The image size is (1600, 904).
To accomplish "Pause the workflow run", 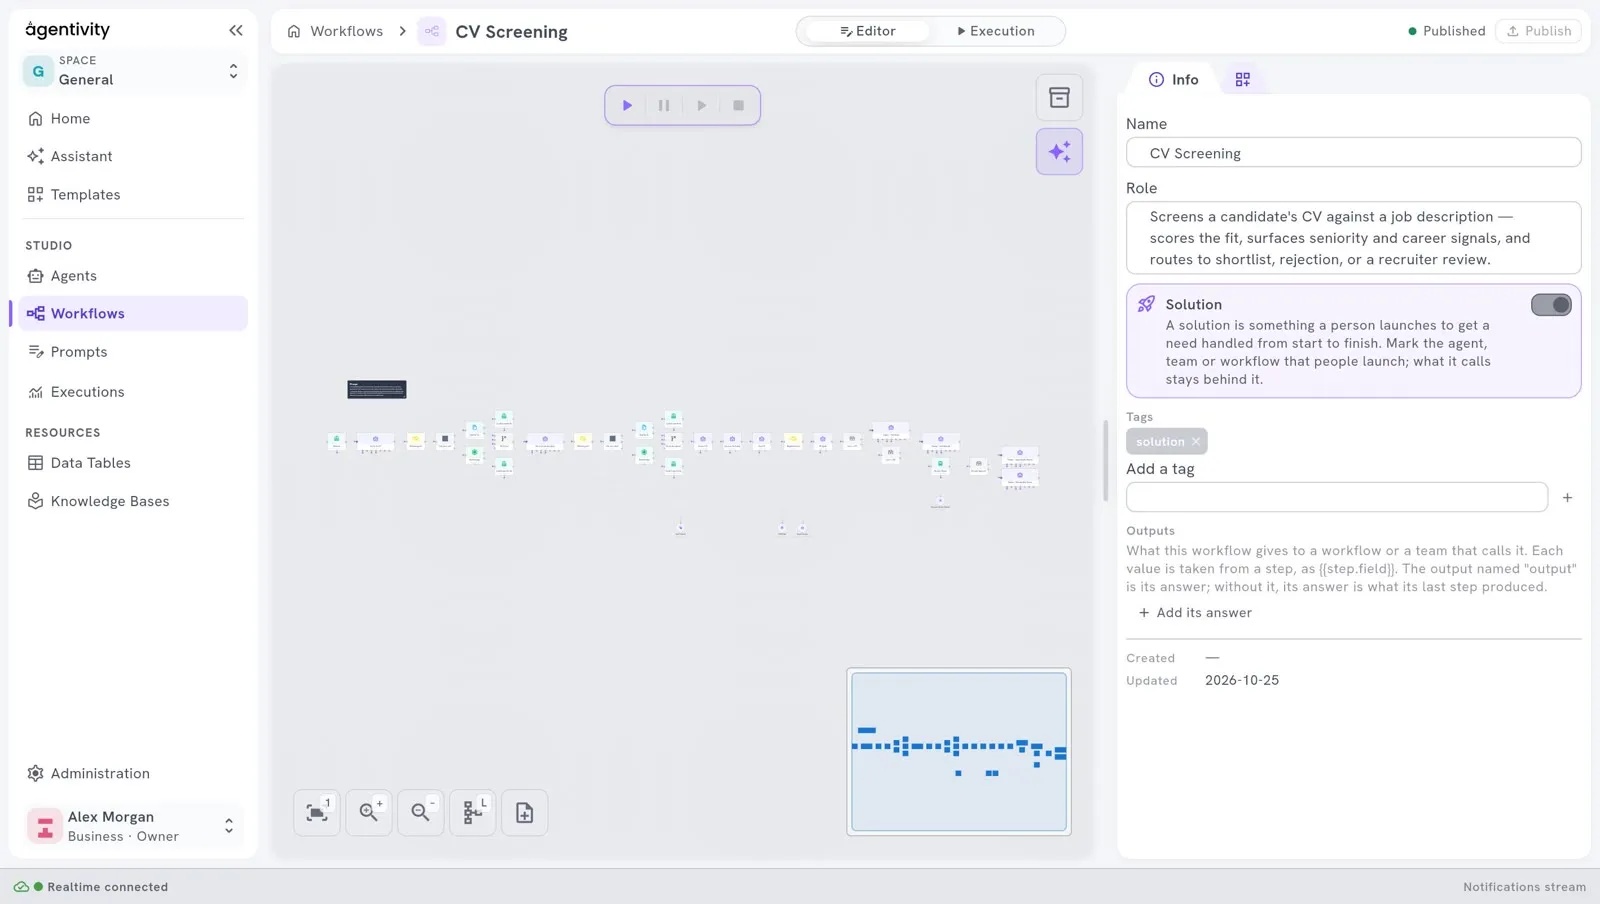I will click(664, 105).
